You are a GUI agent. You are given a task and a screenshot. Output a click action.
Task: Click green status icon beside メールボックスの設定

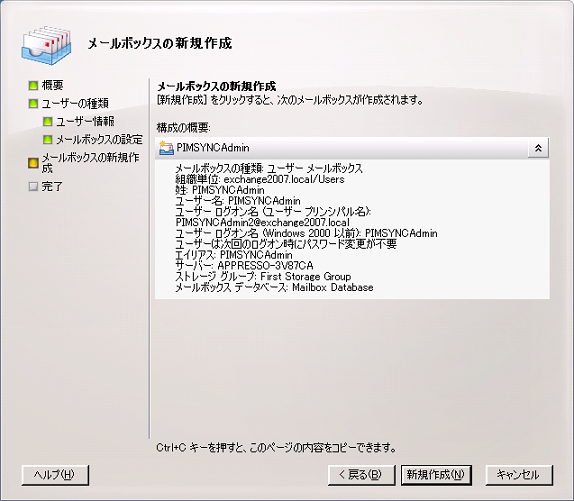pyautogui.click(x=48, y=139)
